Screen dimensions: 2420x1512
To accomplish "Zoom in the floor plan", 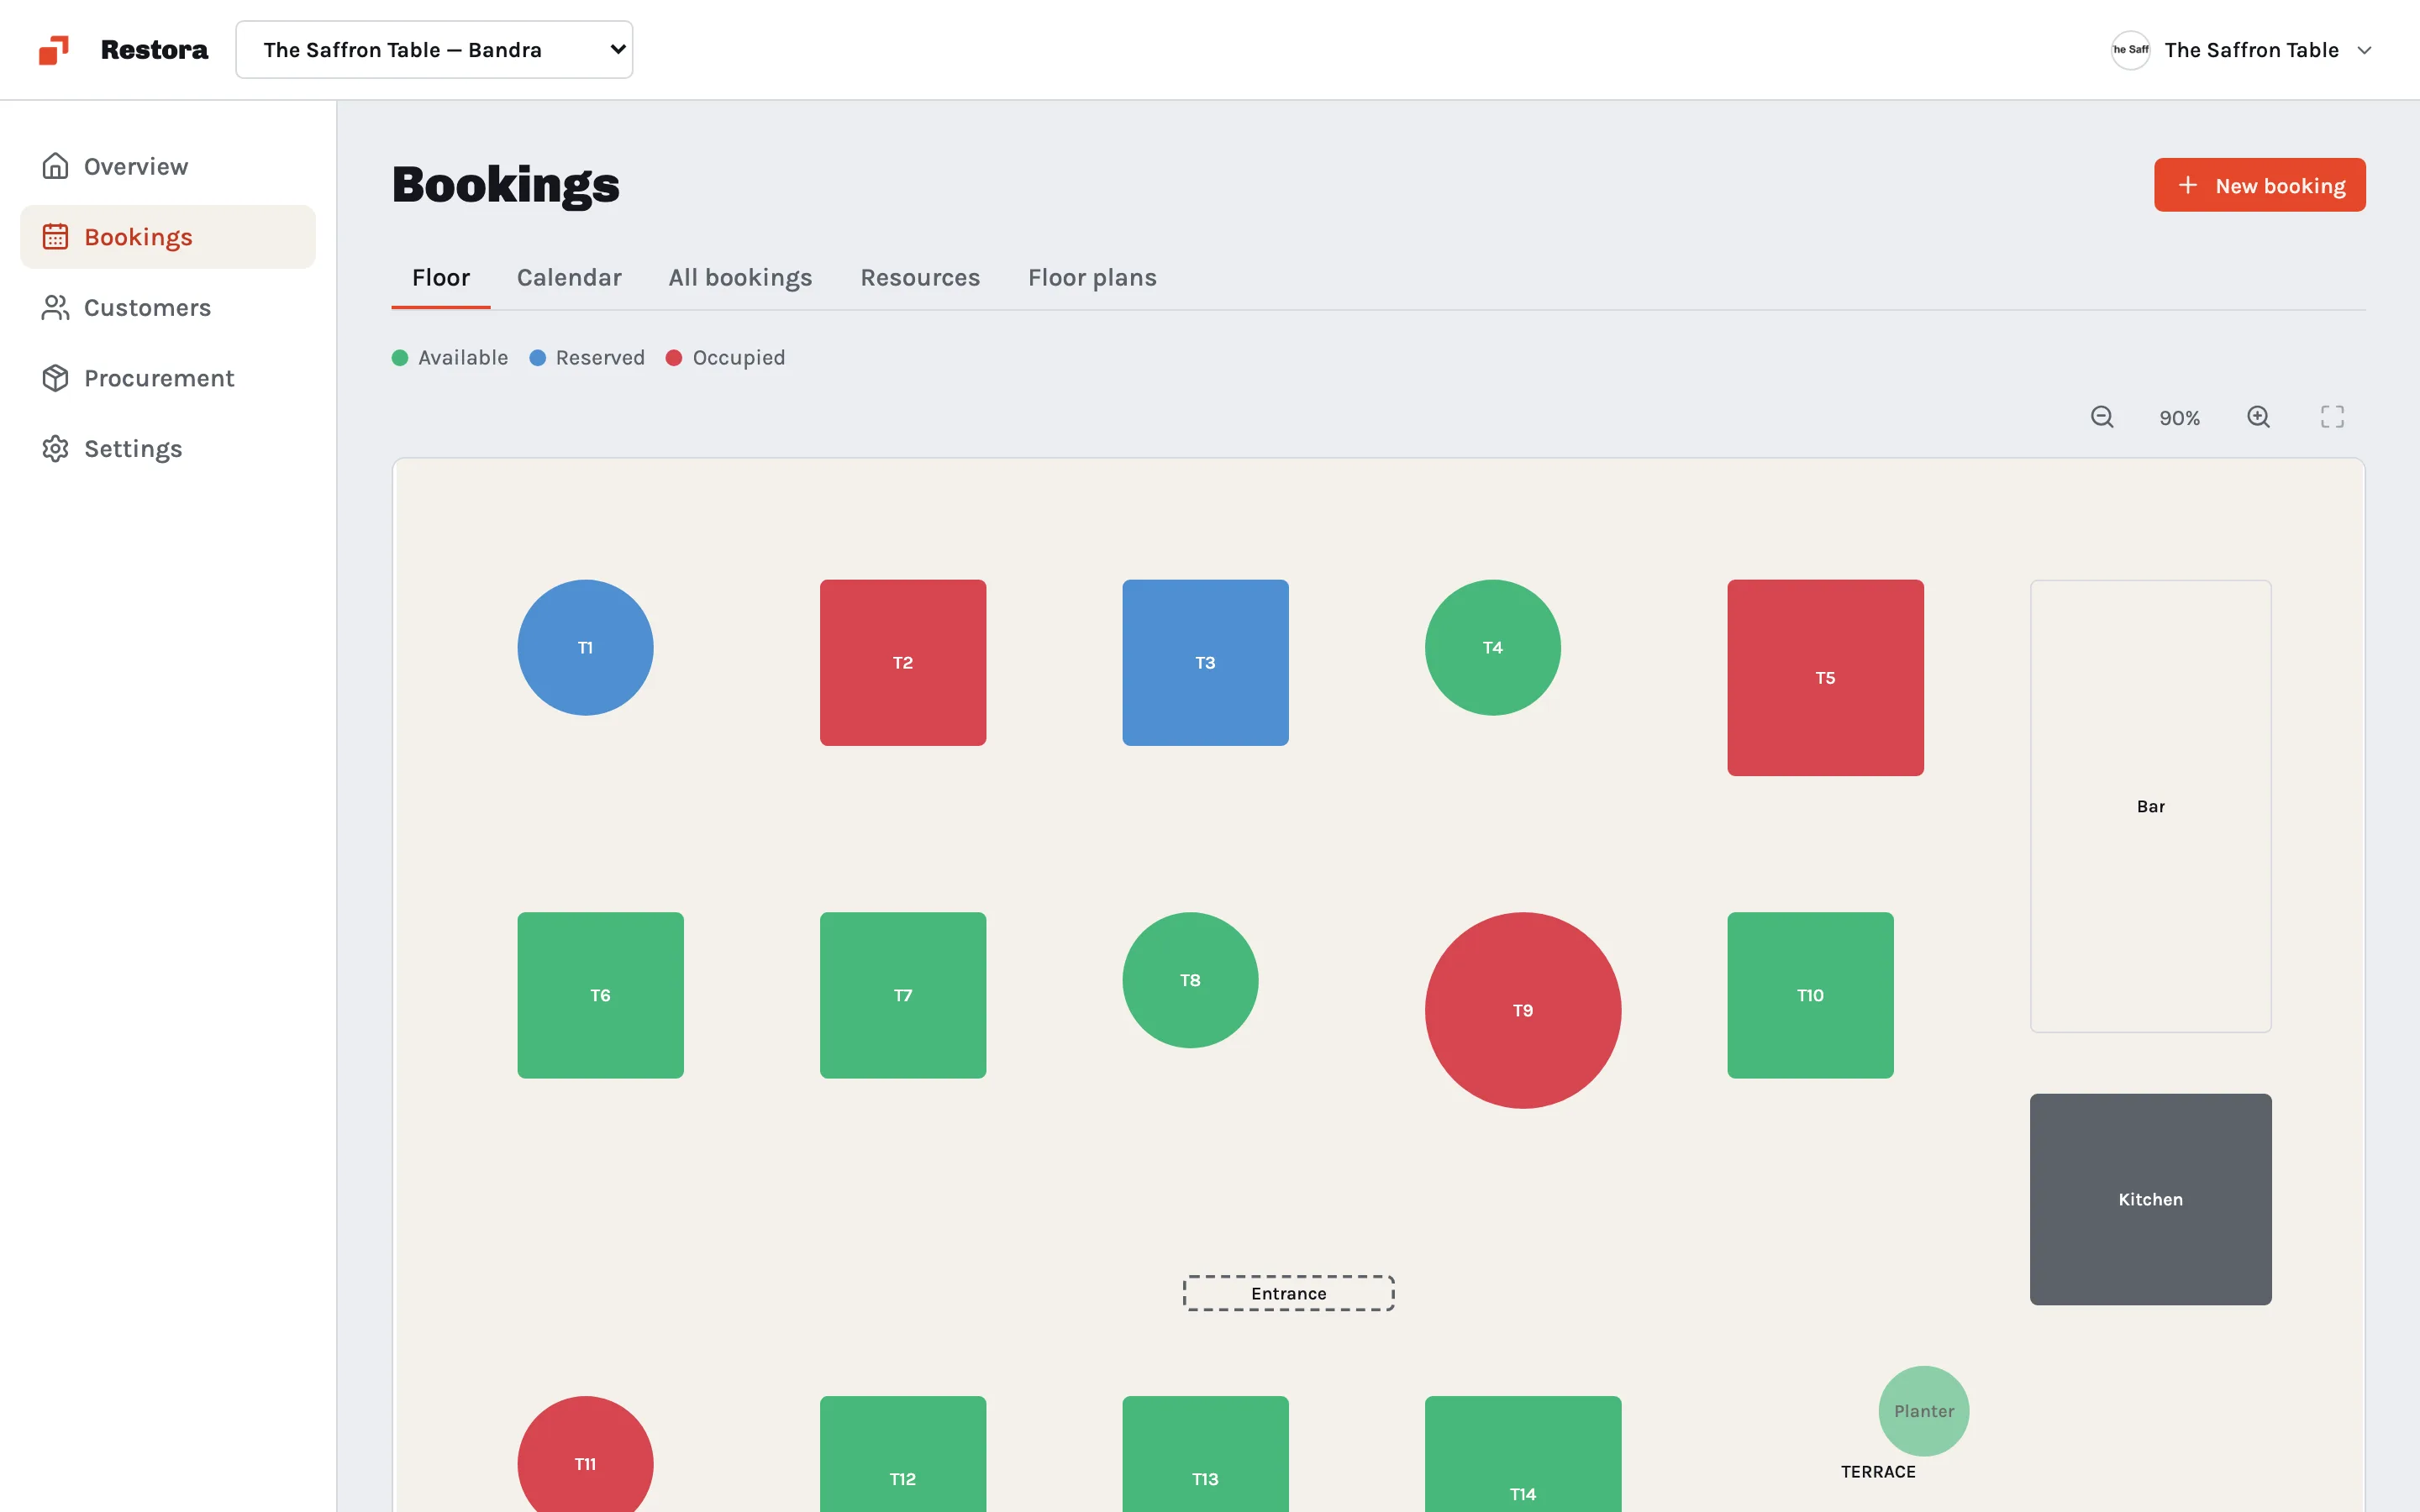I will (x=2258, y=417).
